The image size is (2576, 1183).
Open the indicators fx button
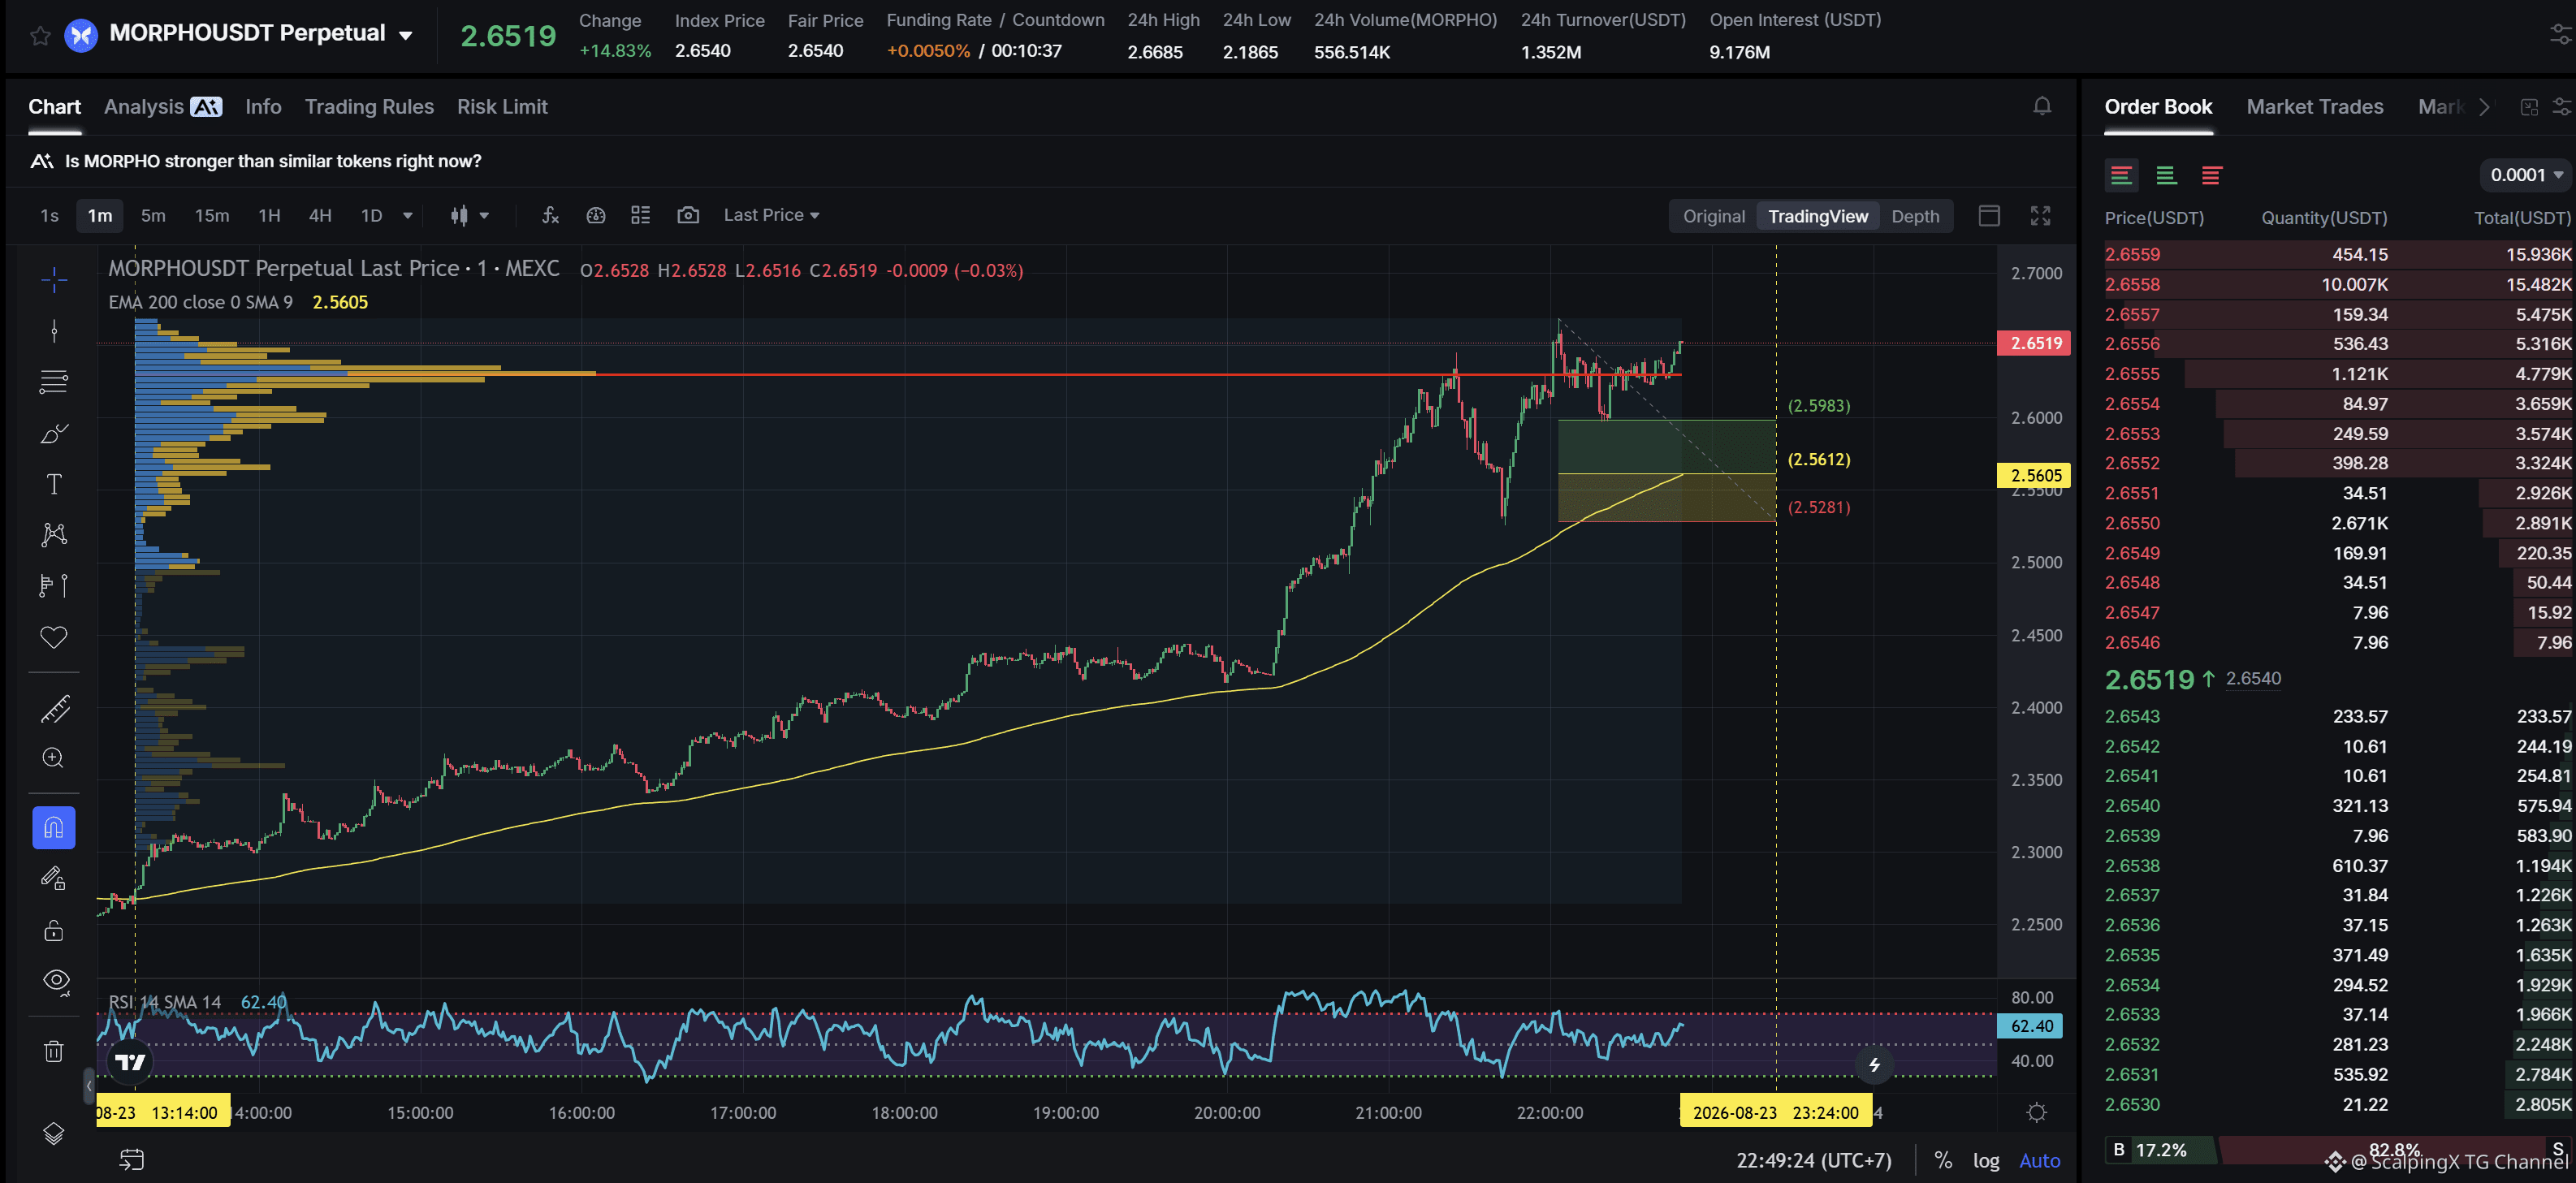pos(550,215)
